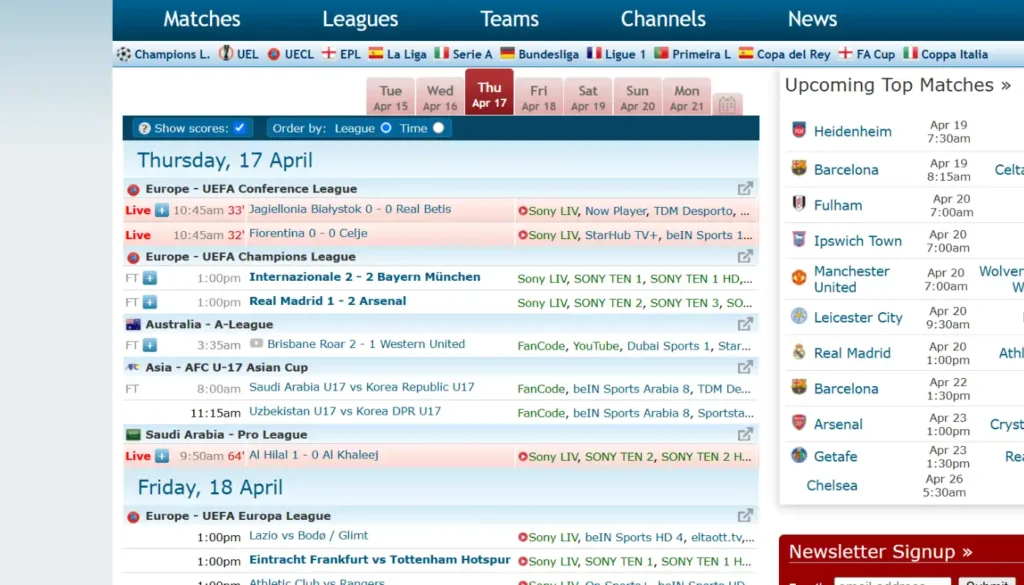This screenshot has width=1024, height=585.
Task: Click the Show scores help question-mark icon
Action: (x=144, y=128)
